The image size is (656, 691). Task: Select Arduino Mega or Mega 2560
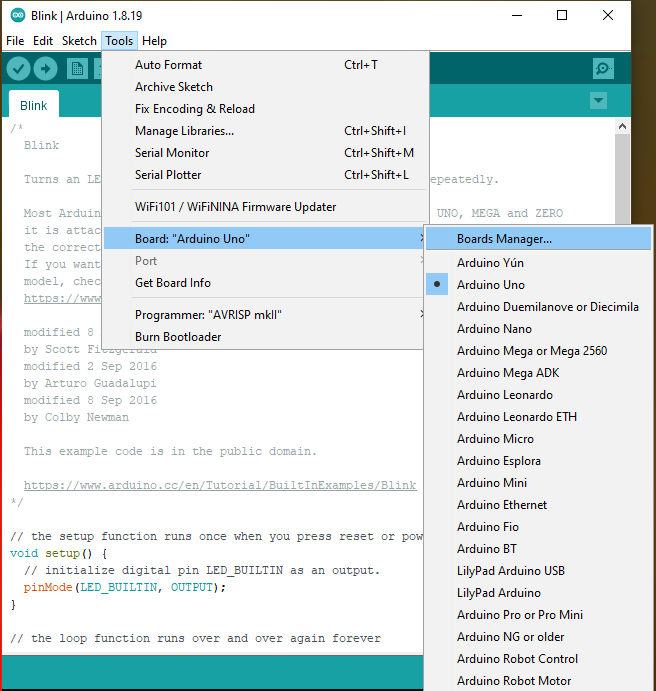[x=538, y=351]
